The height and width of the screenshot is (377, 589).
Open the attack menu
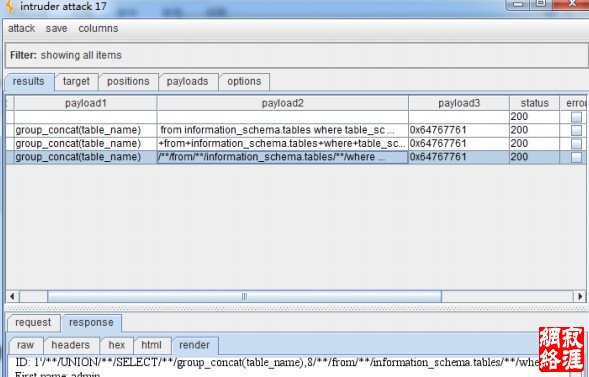pyautogui.click(x=21, y=29)
